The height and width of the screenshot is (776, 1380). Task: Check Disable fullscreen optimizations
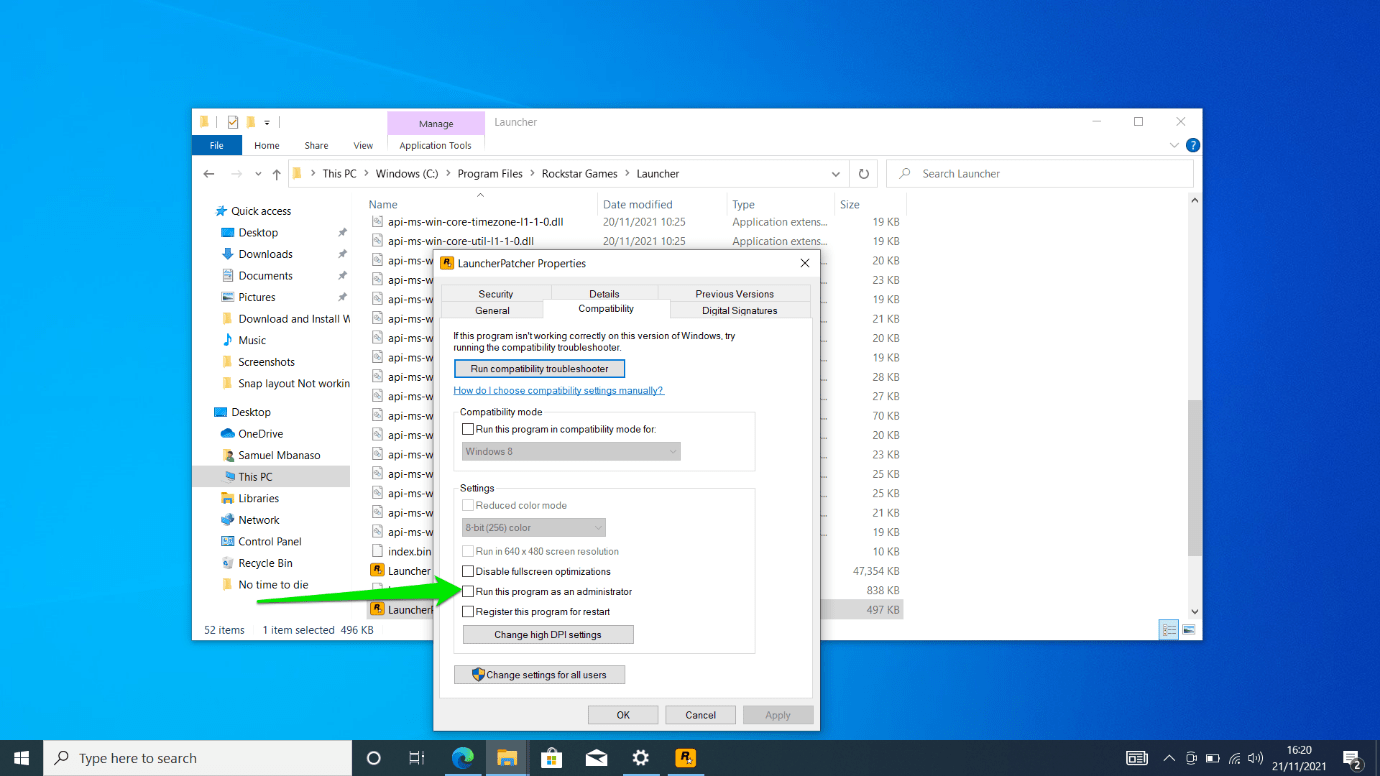[468, 571]
